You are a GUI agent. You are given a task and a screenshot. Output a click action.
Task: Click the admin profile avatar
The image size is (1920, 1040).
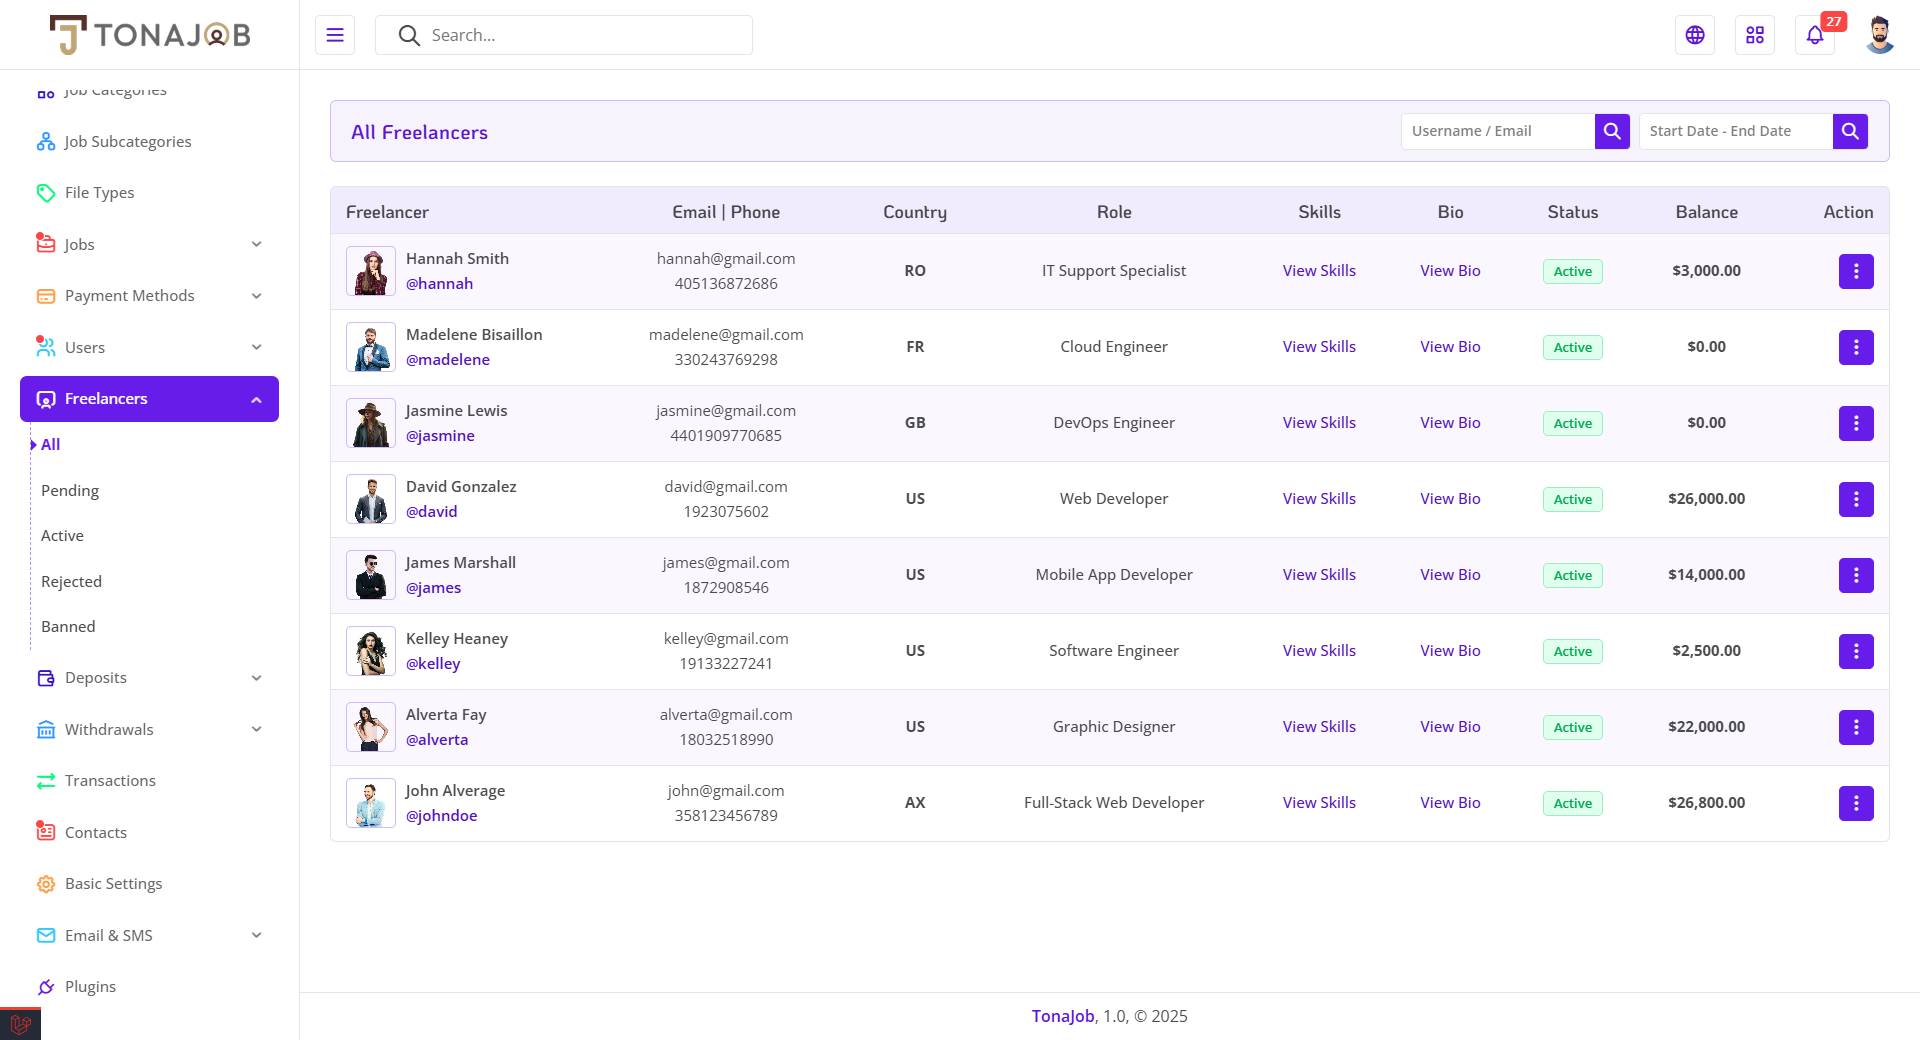[x=1879, y=35]
